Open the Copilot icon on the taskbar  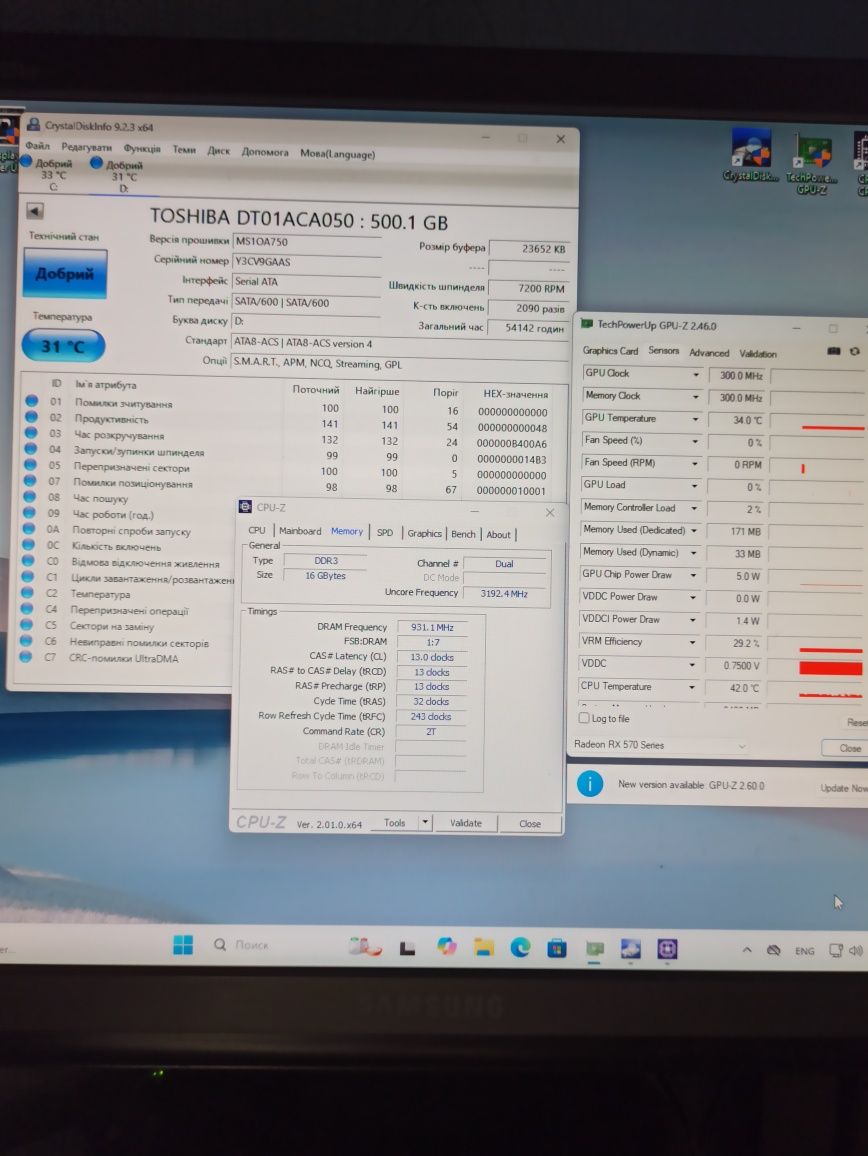446,947
